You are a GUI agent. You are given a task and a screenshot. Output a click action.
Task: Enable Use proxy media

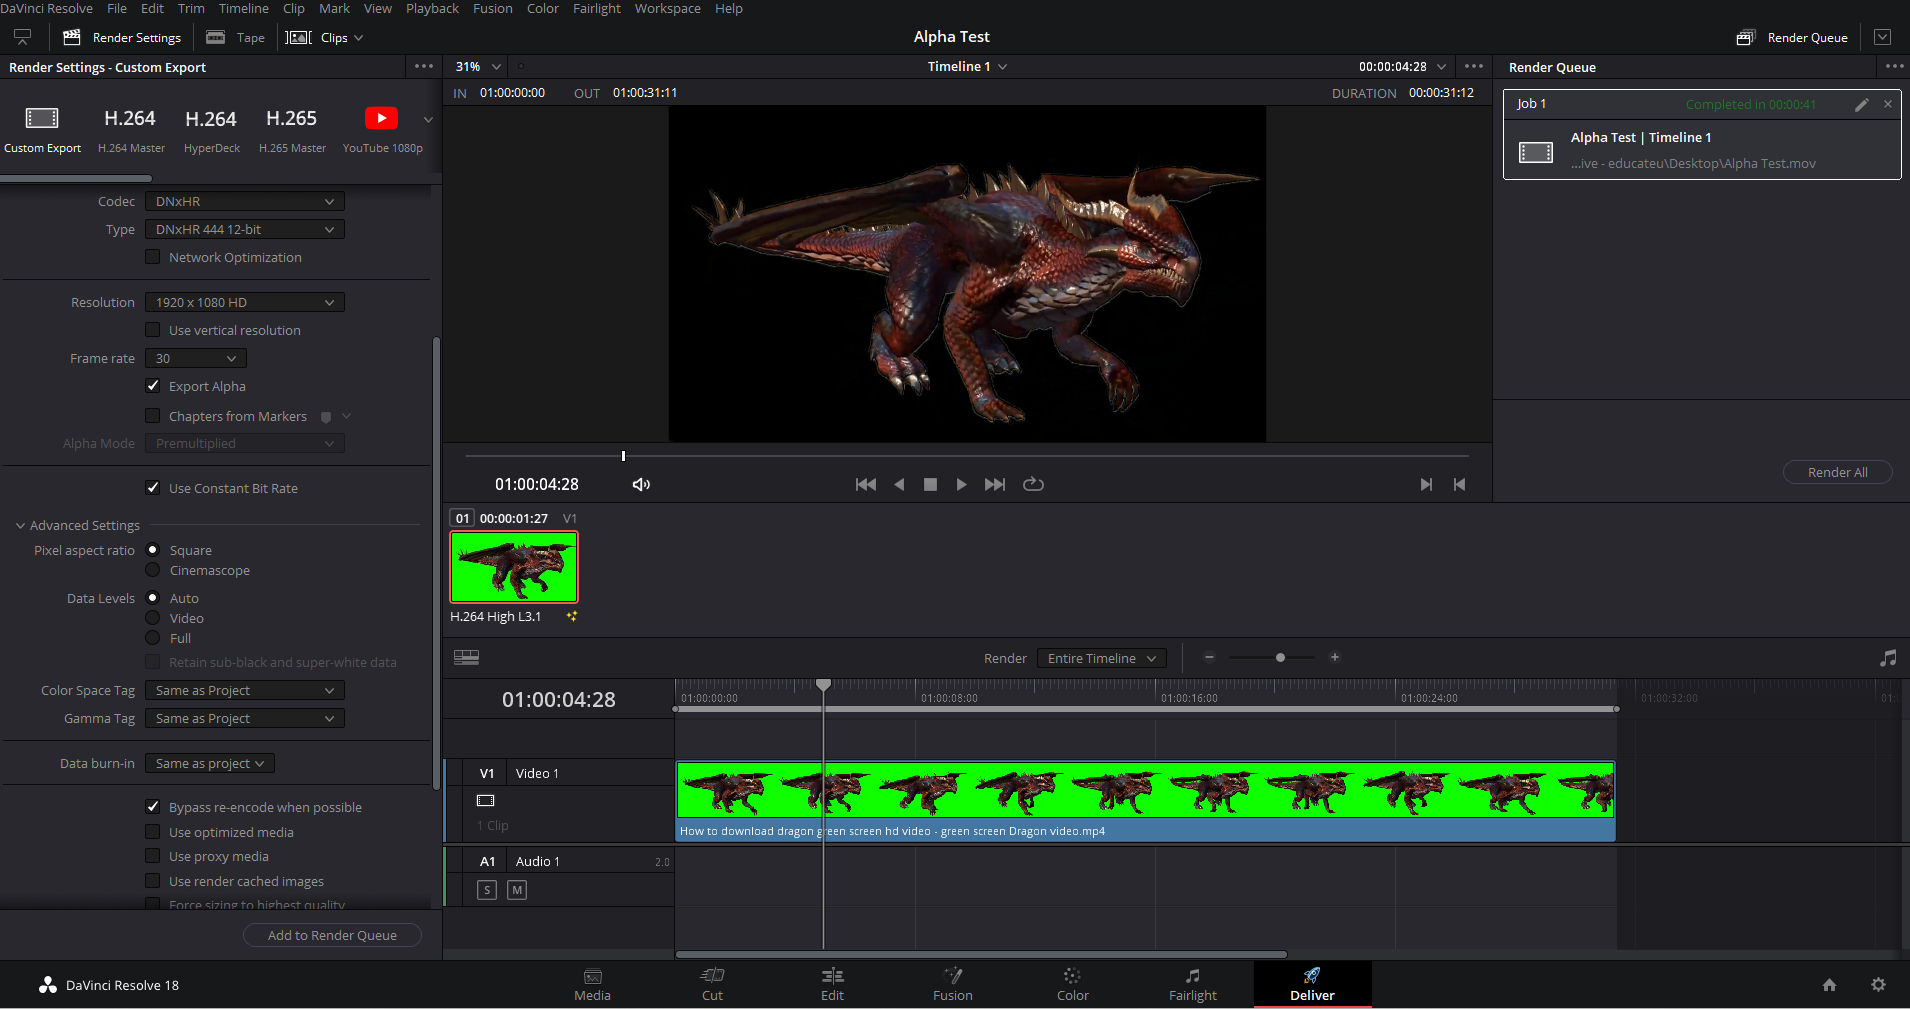(153, 856)
